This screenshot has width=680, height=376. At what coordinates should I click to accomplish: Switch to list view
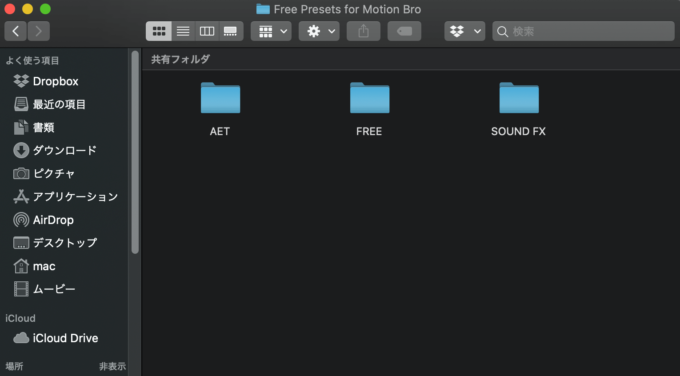click(183, 31)
